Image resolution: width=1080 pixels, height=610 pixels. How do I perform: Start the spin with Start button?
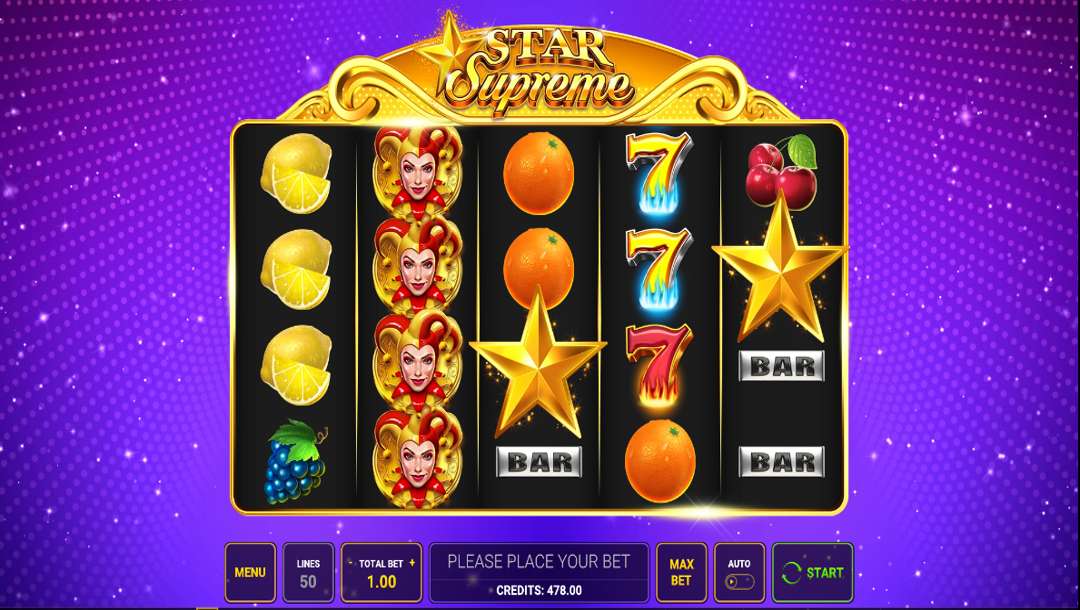coord(813,572)
